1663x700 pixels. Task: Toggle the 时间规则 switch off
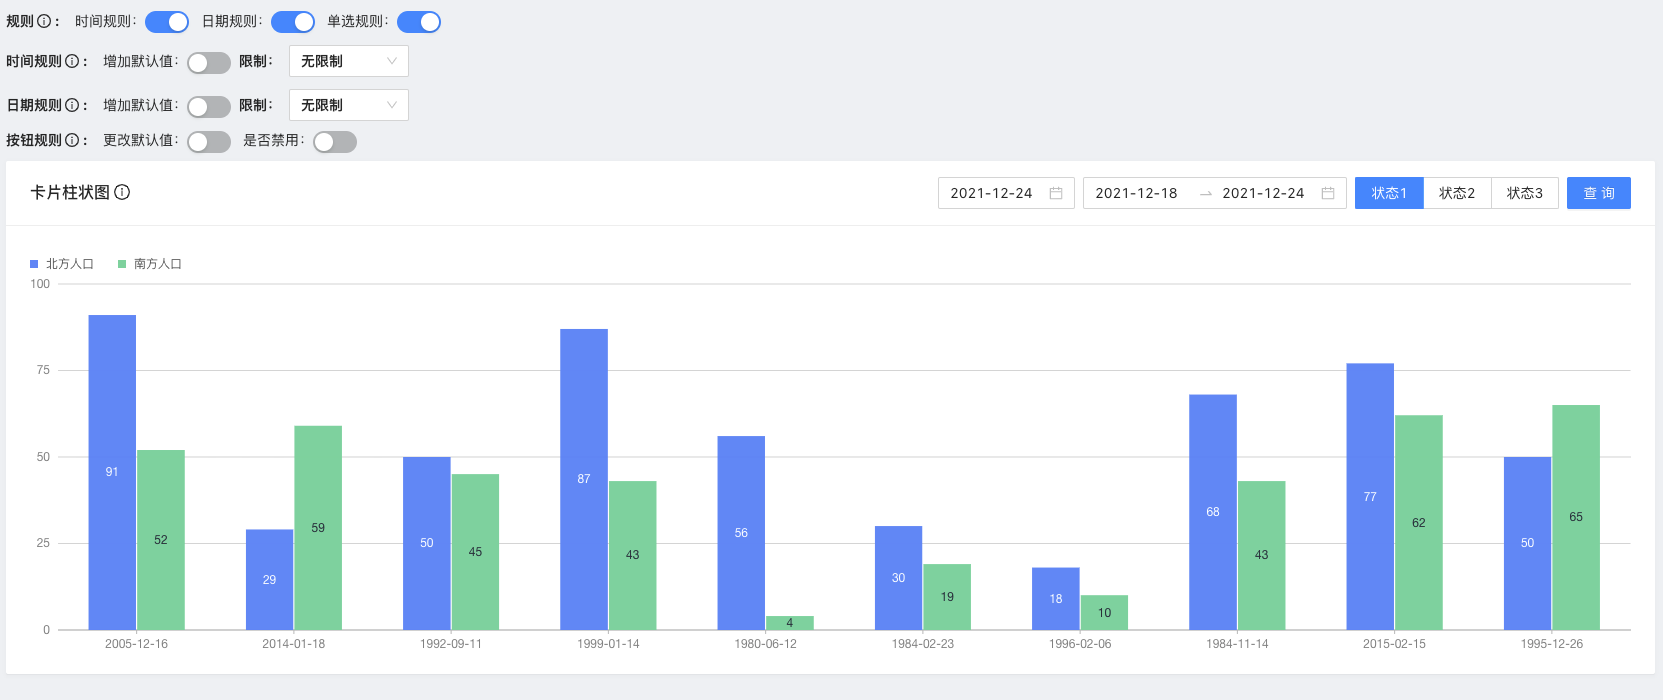click(x=167, y=22)
